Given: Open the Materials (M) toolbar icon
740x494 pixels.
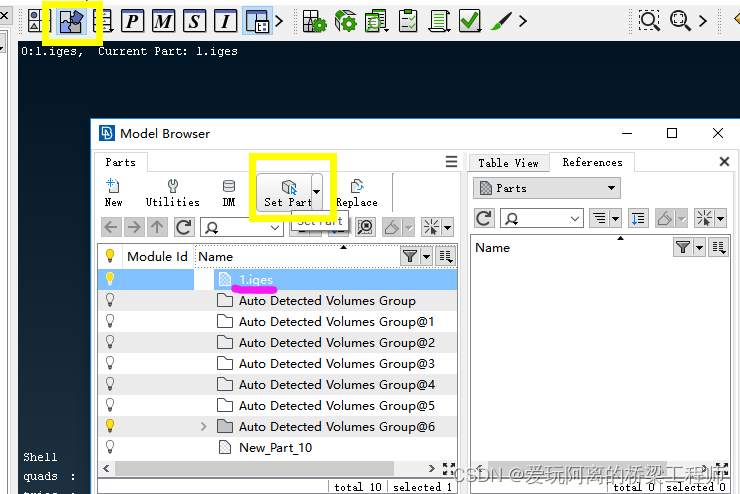Looking at the screenshot, I should [163, 20].
